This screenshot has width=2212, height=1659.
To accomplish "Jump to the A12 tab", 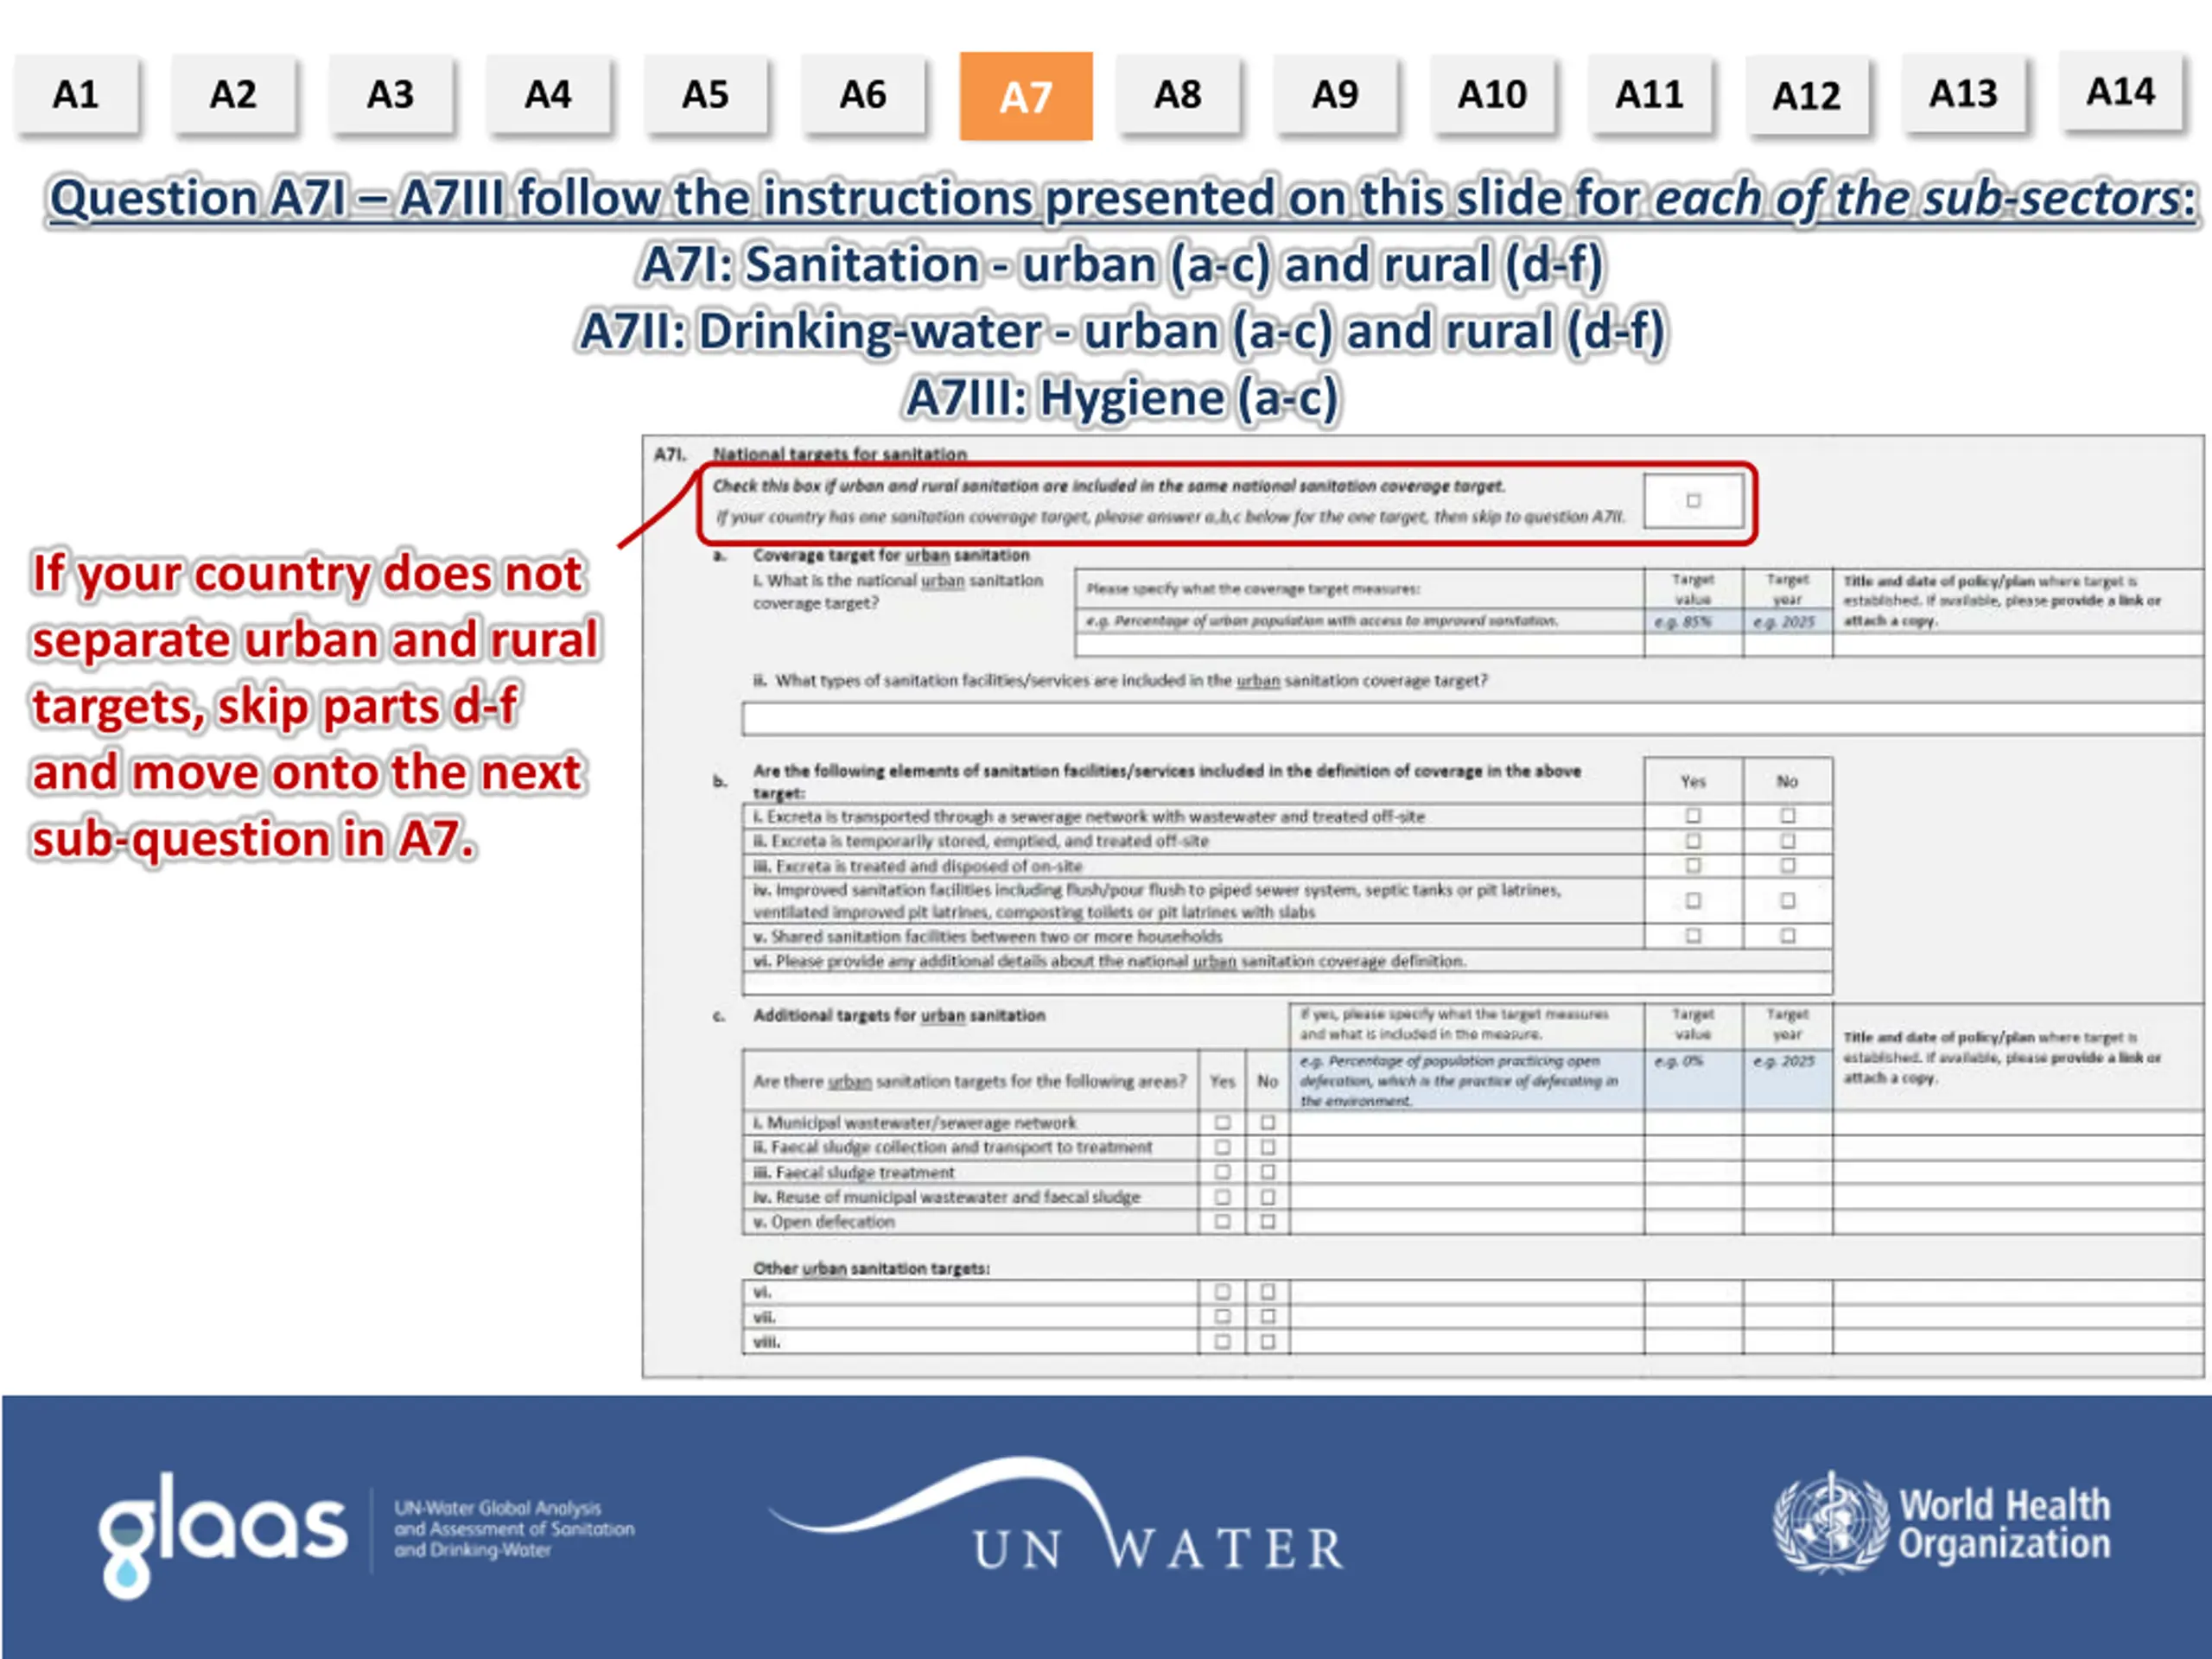I will (x=1806, y=96).
